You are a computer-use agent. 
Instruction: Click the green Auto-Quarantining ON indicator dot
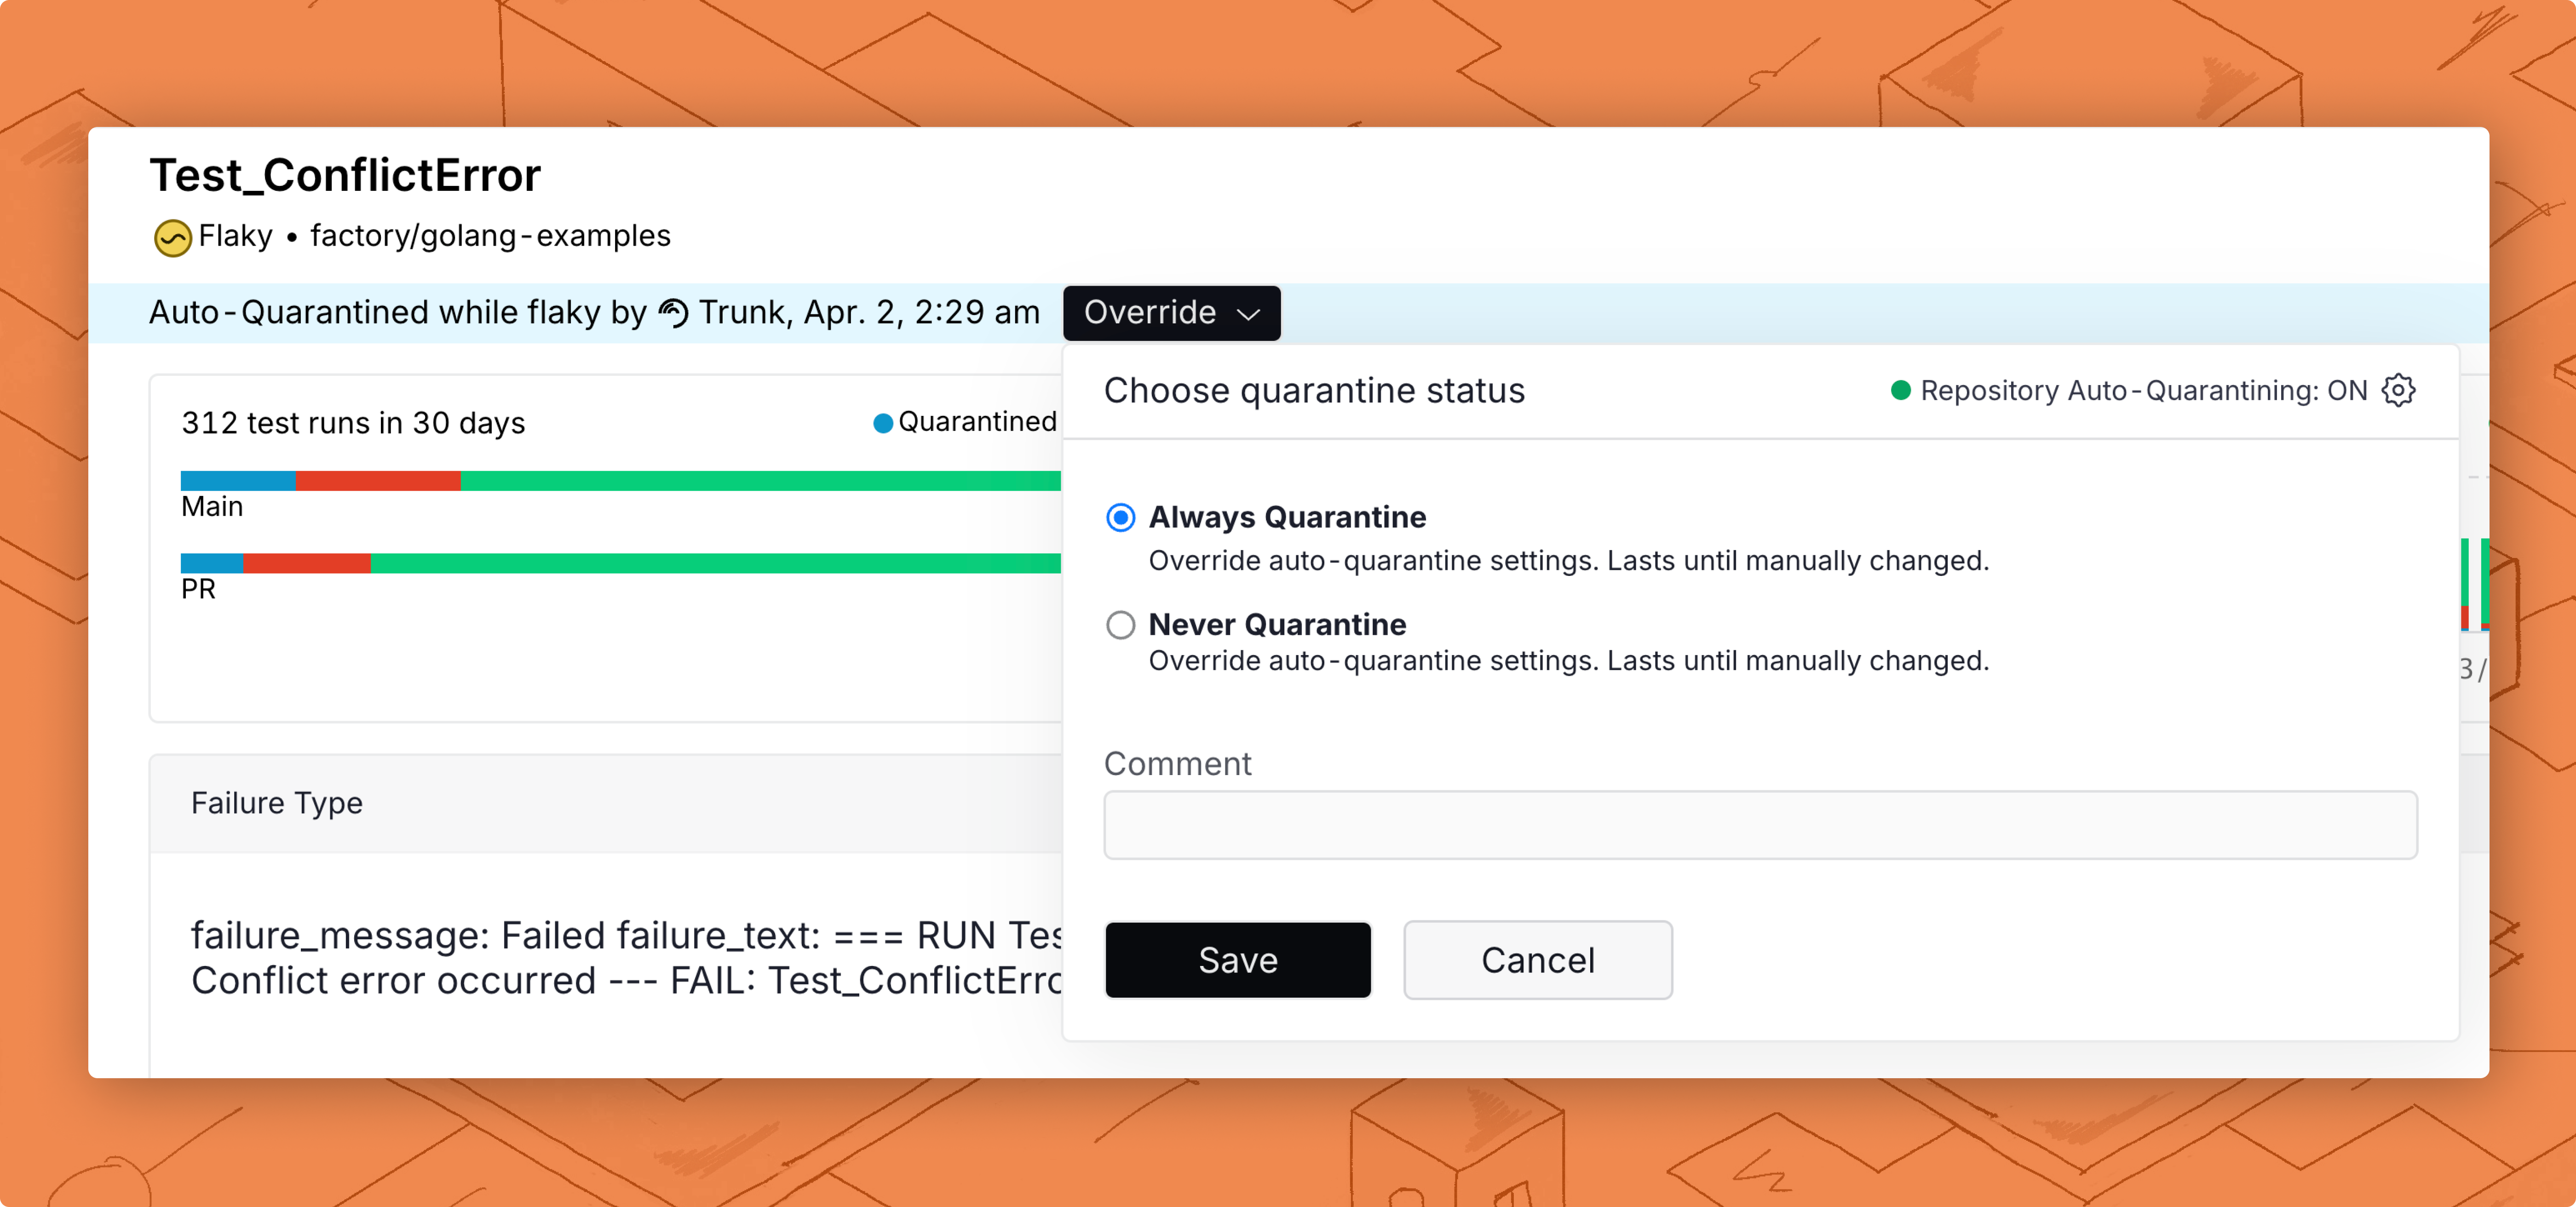[1900, 390]
